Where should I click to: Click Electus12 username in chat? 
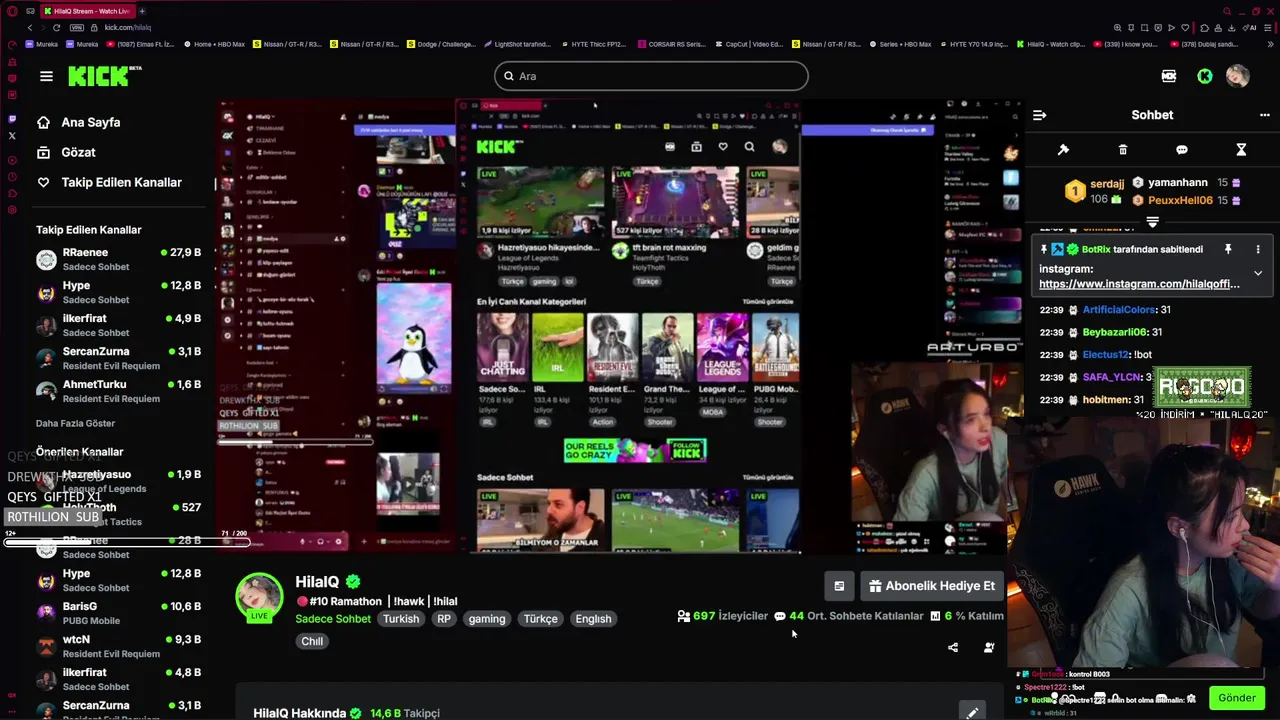1105,354
